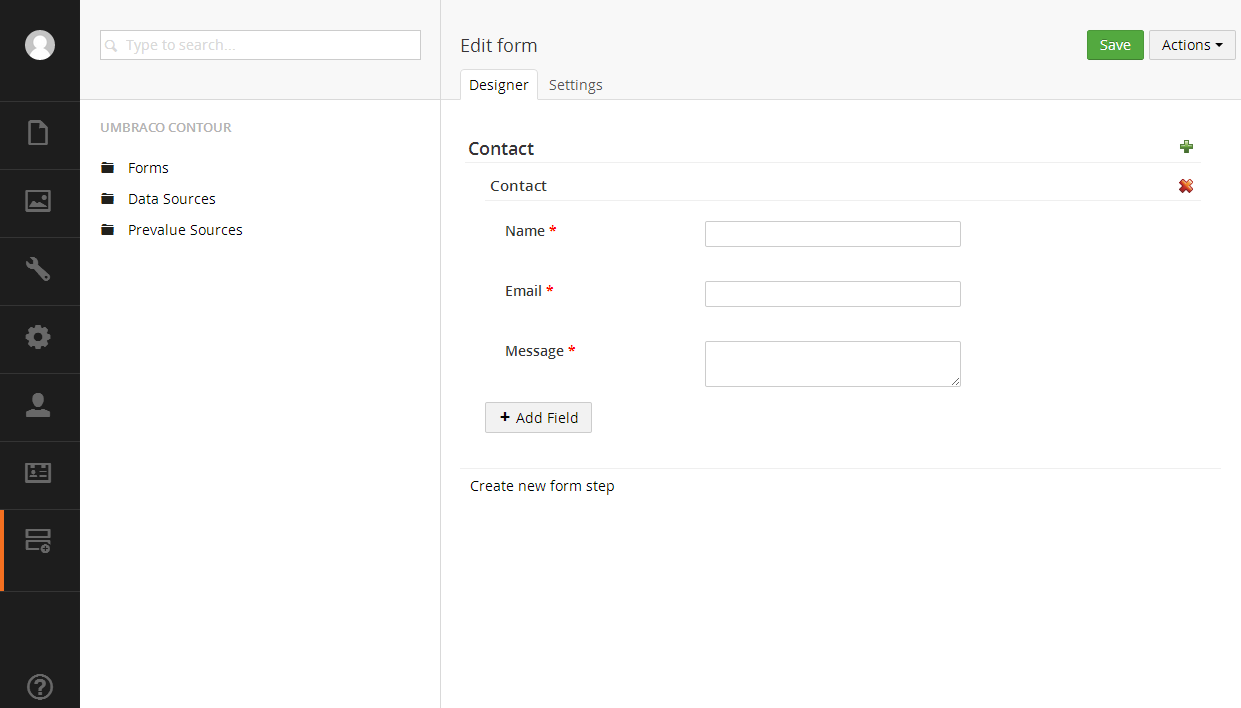This screenshot has width=1241, height=708.
Task: Expand the Forms folder
Action: click(x=148, y=168)
